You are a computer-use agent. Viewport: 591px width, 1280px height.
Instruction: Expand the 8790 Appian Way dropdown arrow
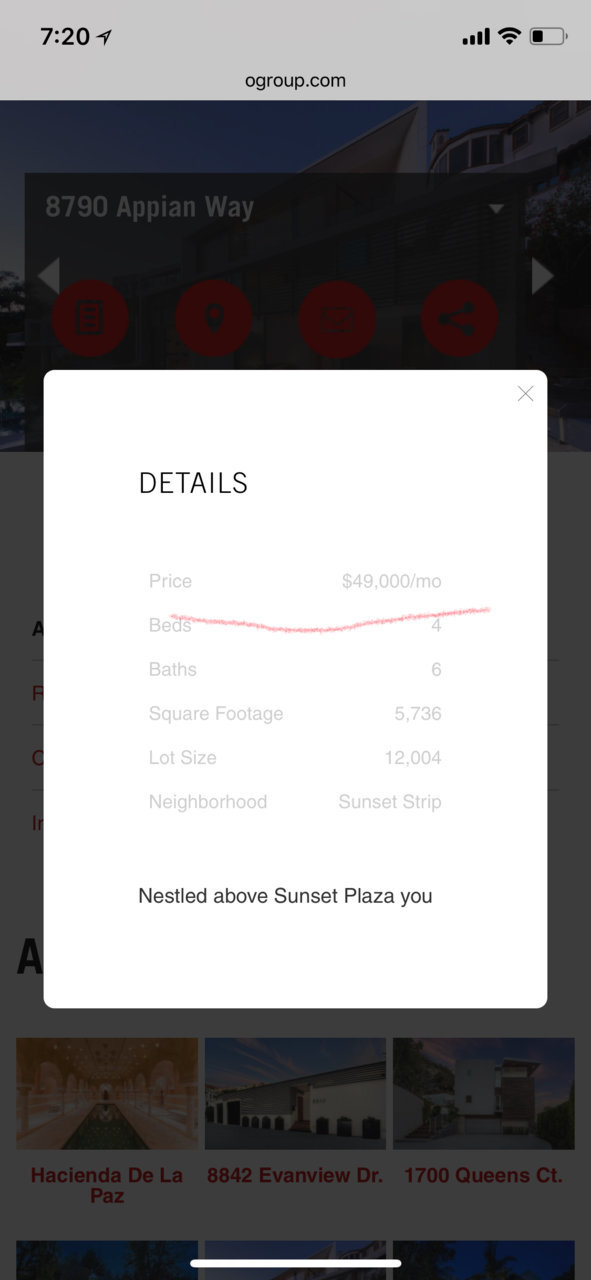[496, 209]
